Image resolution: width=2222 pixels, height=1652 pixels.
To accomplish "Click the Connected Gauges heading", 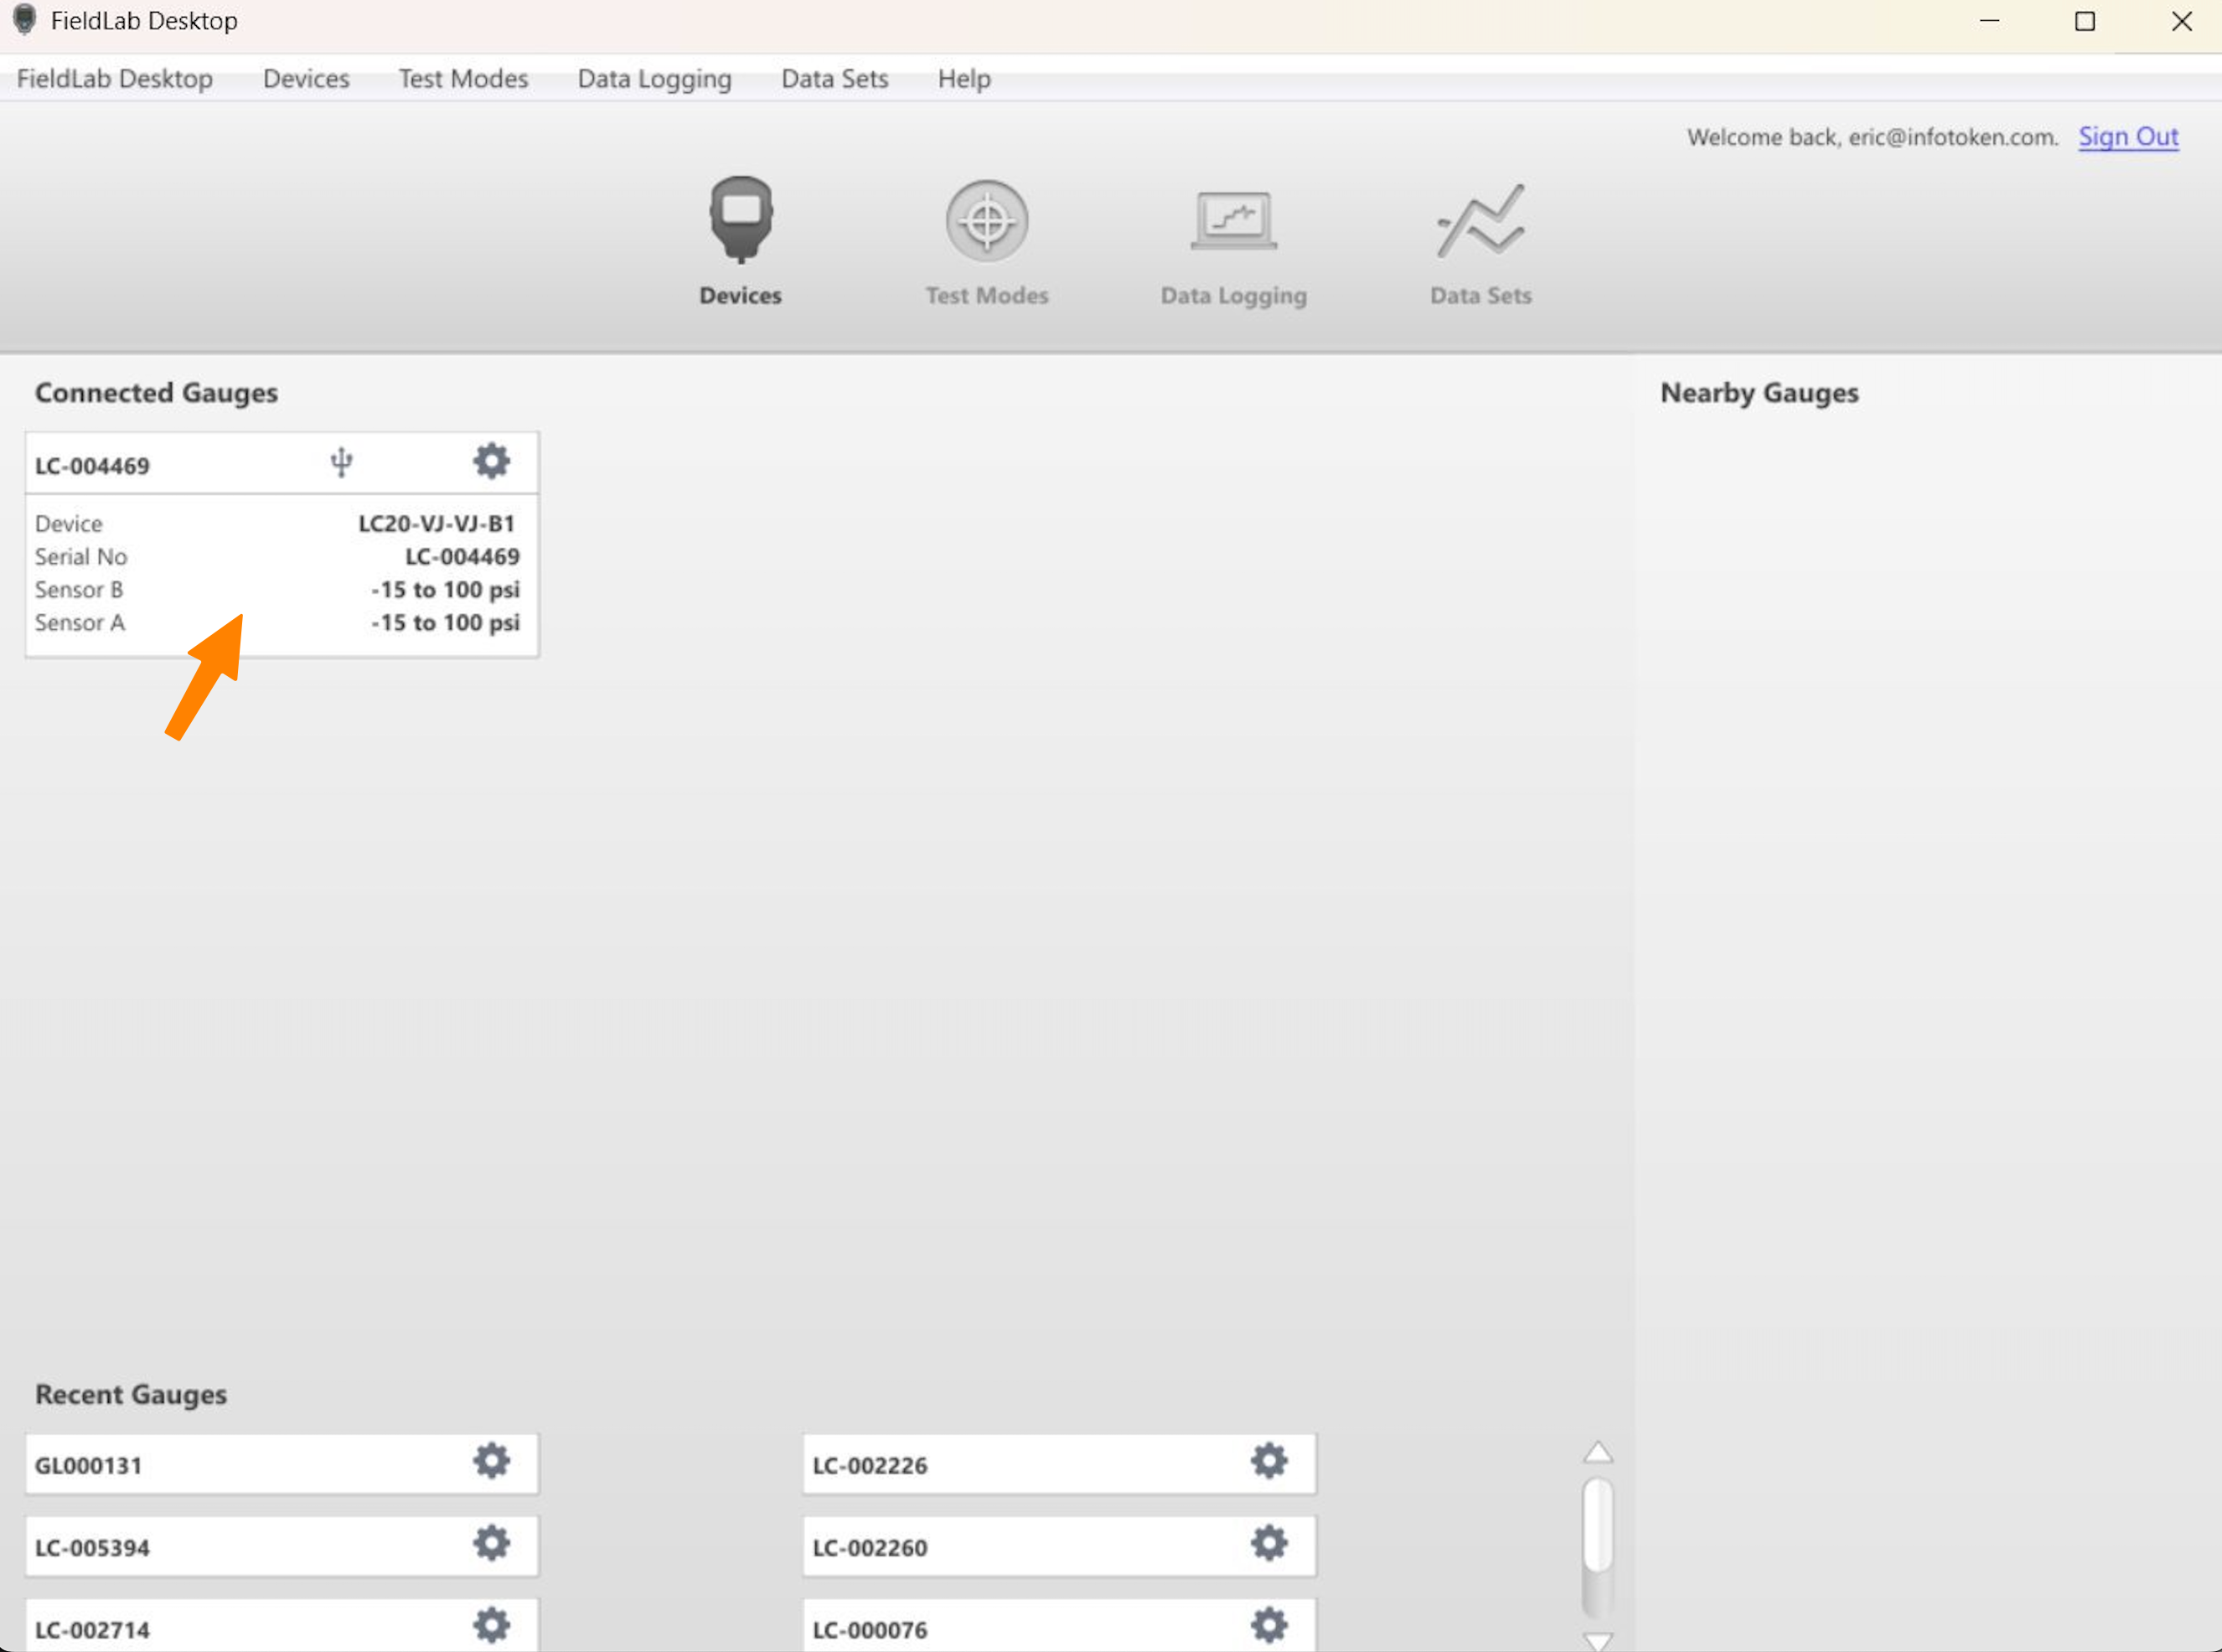I will (156, 393).
